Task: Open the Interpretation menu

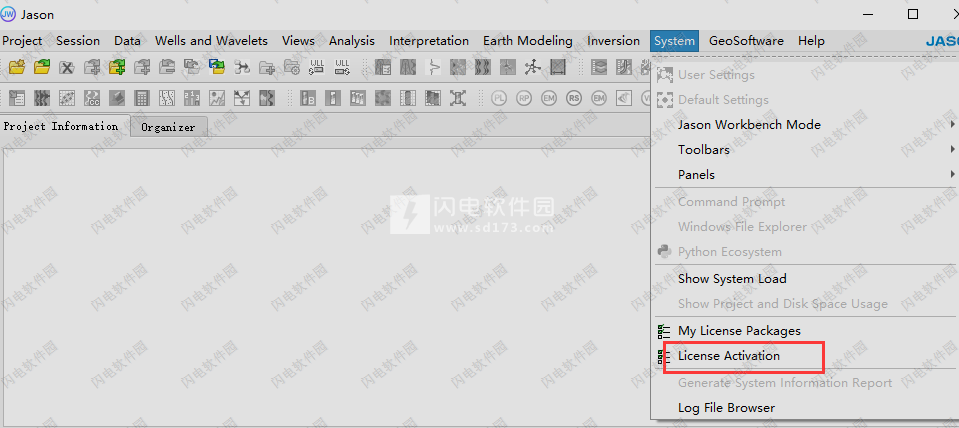Action: point(429,41)
